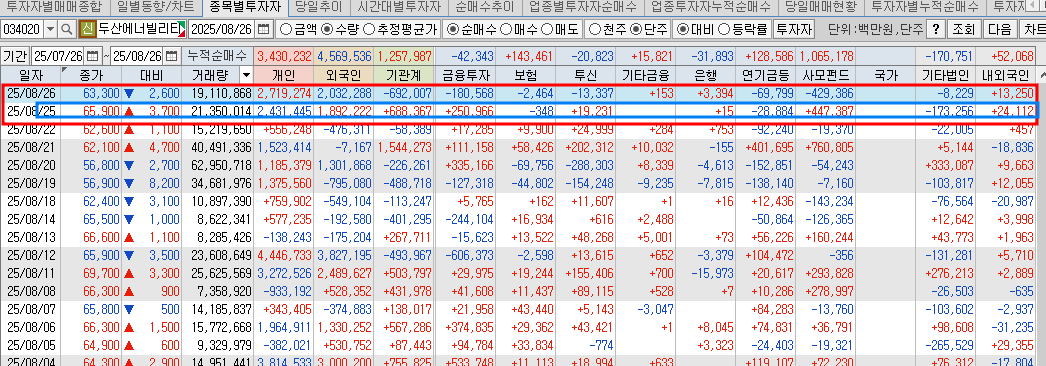The image size is (1046, 366).
Task: Select the 종목별투자자 tab
Action: [x=245, y=7]
